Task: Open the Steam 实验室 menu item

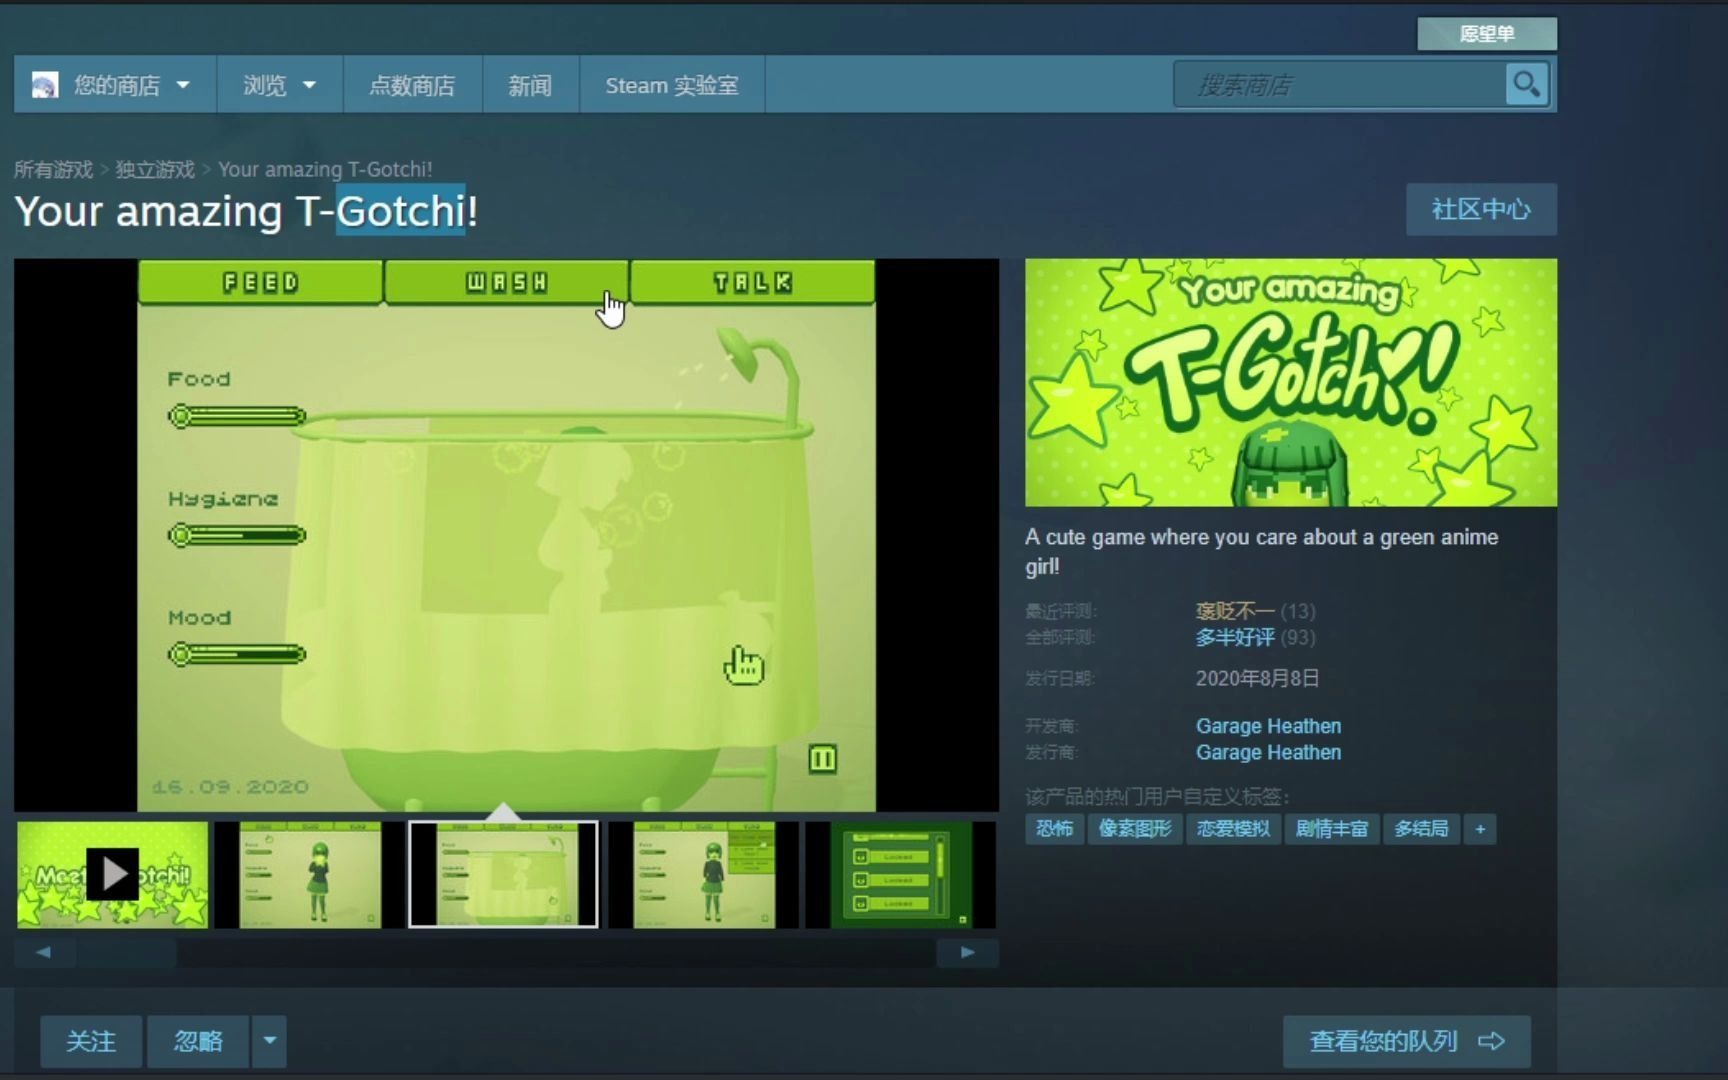Action: click(671, 84)
